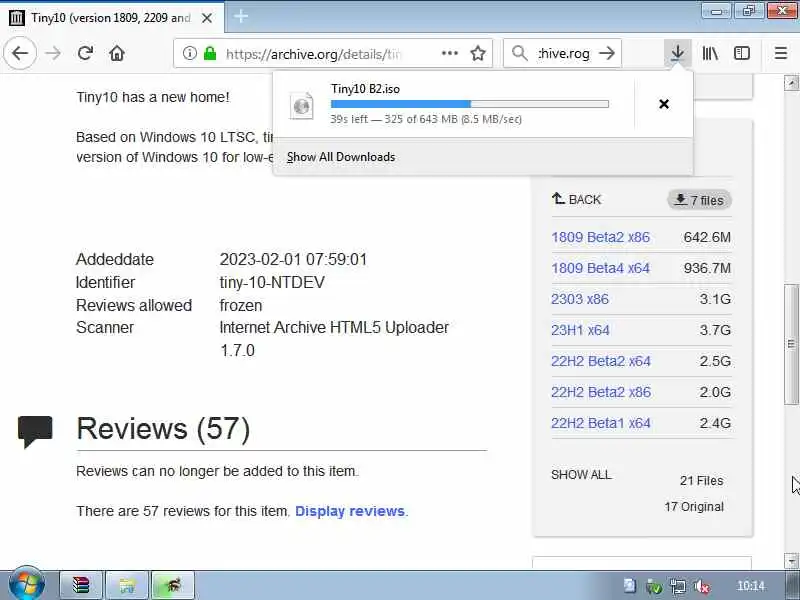800x600 pixels.
Task: Open a new tab with plus button
Action: 241,17
